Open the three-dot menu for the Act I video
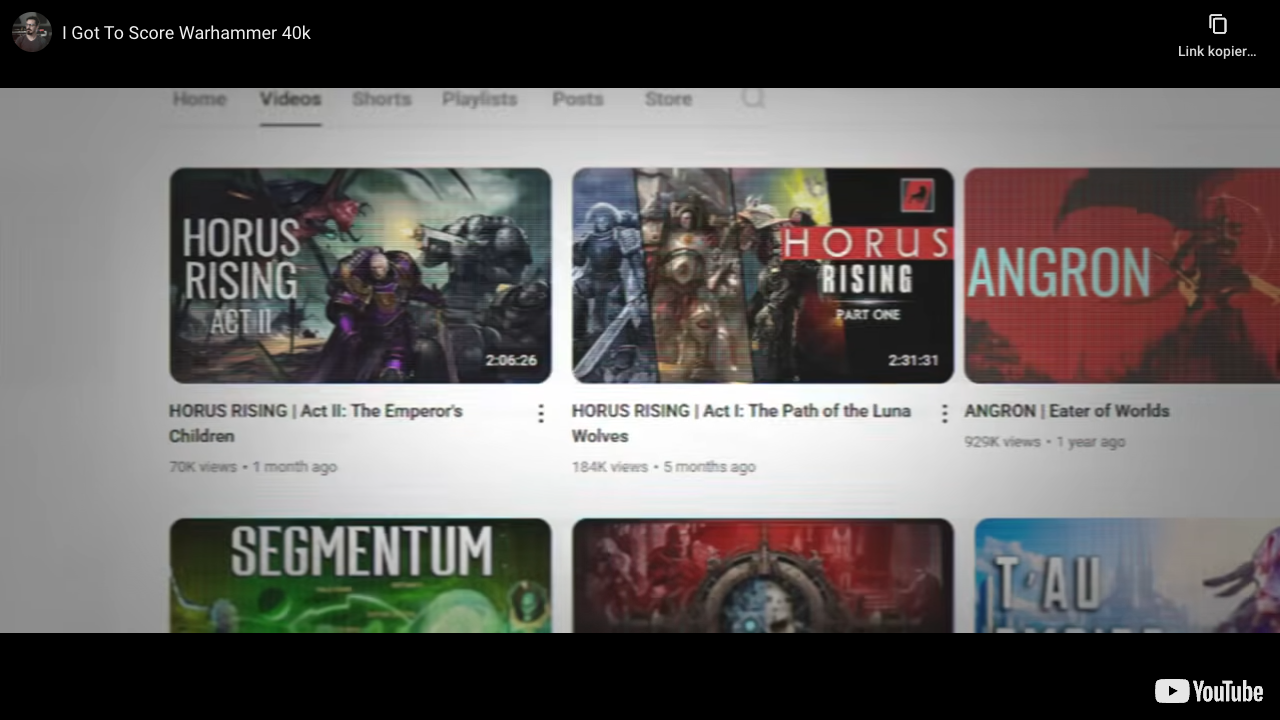The width and height of the screenshot is (1280, 720). (944, 413)
